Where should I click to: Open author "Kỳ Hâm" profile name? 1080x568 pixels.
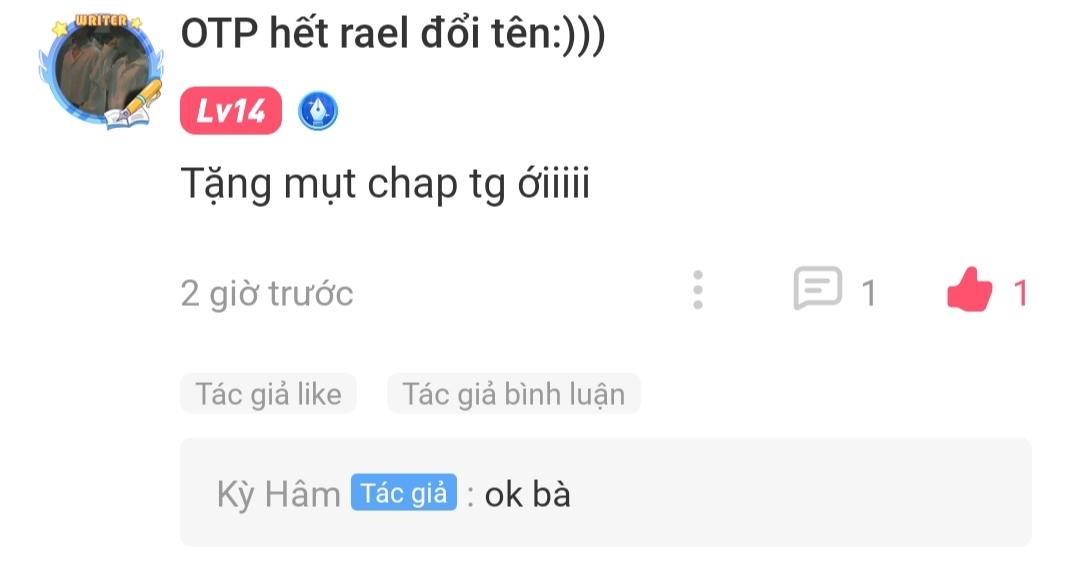click(278, 494)
